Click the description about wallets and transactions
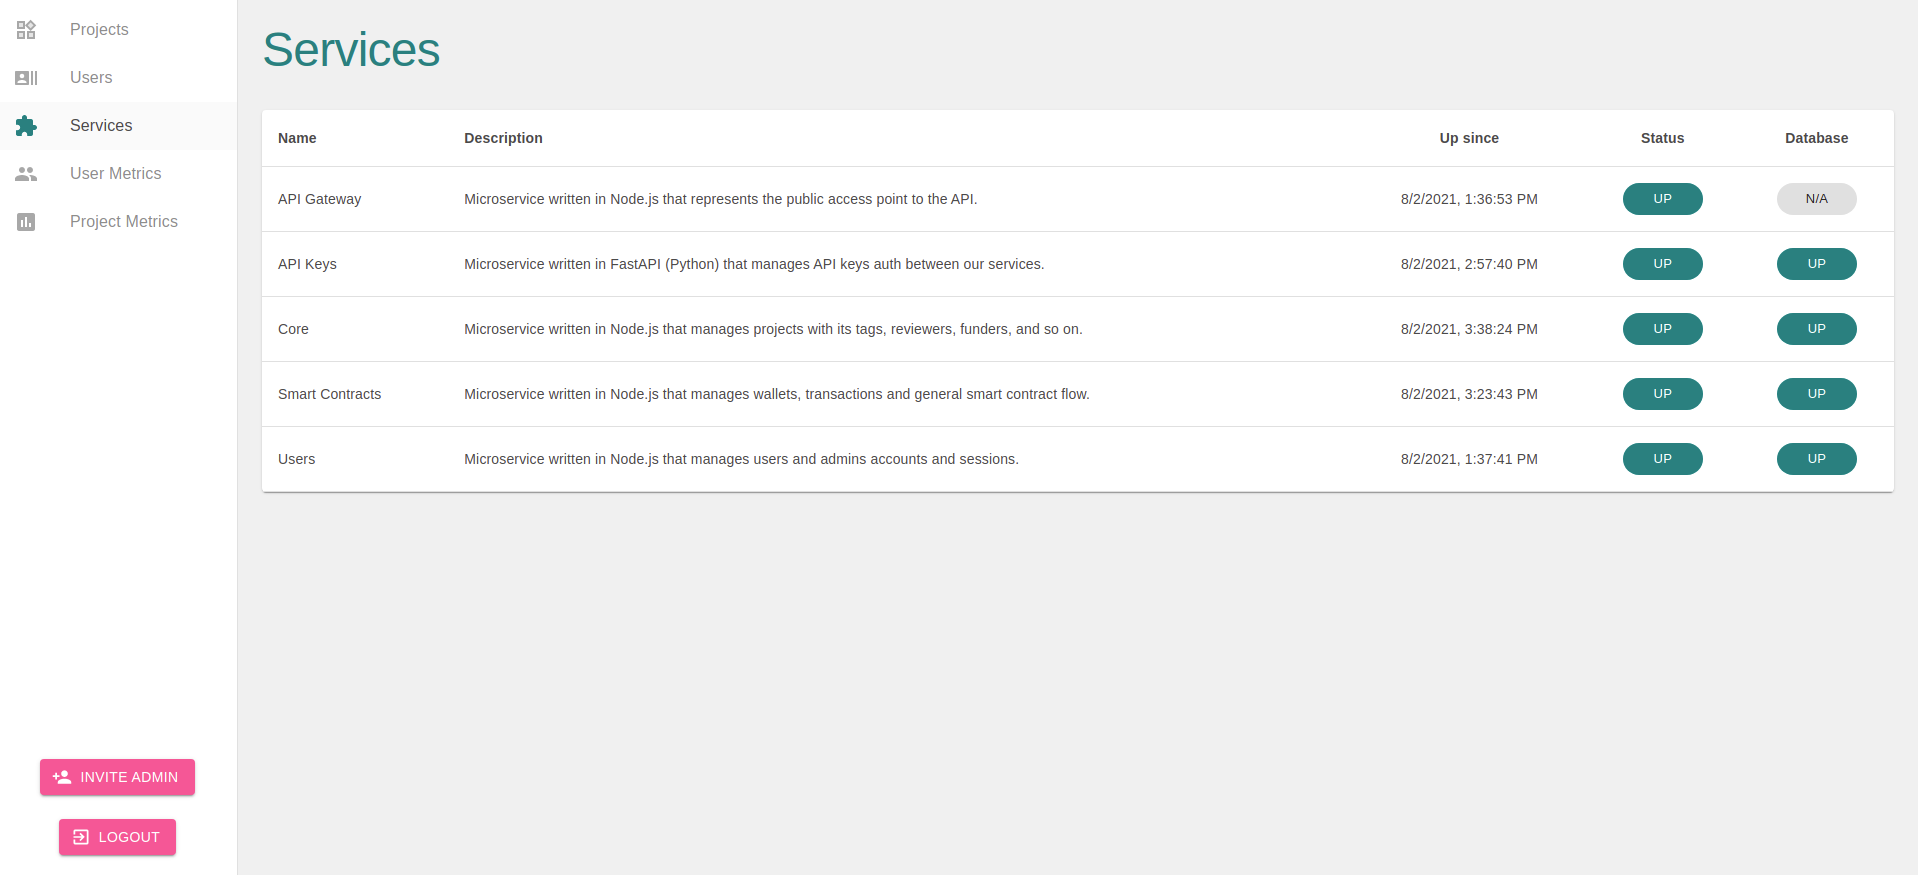1918x875 pixels. (777, 394)
